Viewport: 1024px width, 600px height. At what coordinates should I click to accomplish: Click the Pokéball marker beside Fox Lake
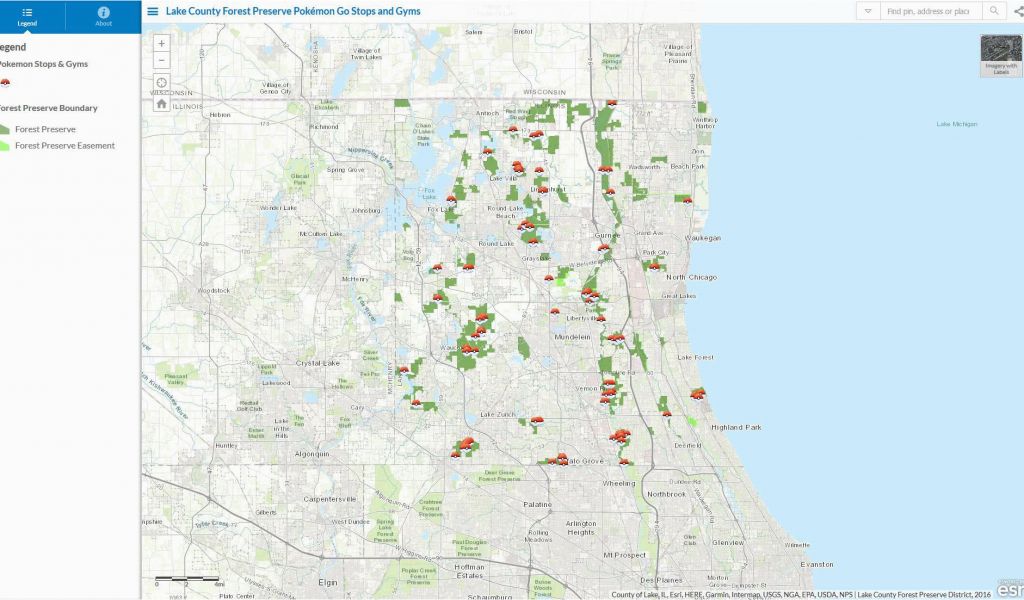coord(451,199)
